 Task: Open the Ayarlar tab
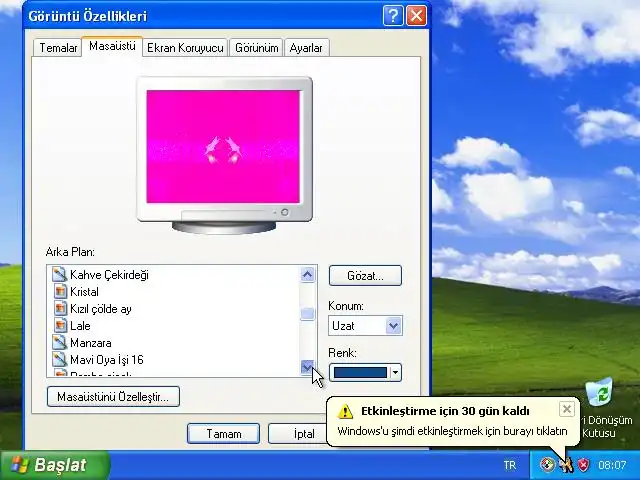point(306,48)
